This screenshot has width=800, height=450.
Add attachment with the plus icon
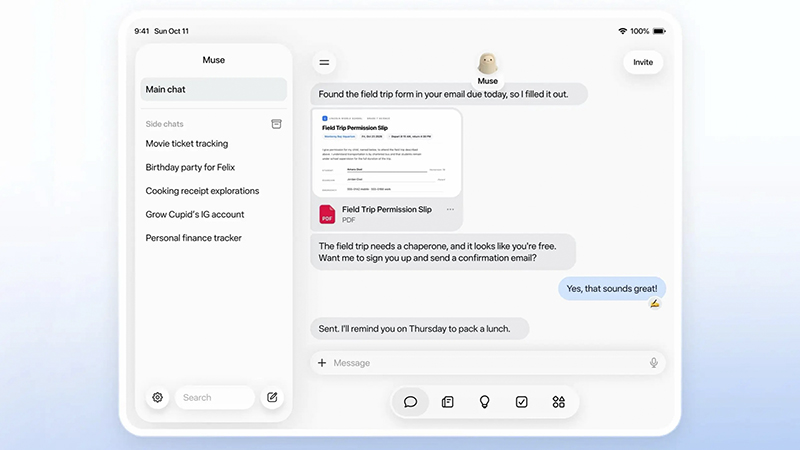click(322, 363)
